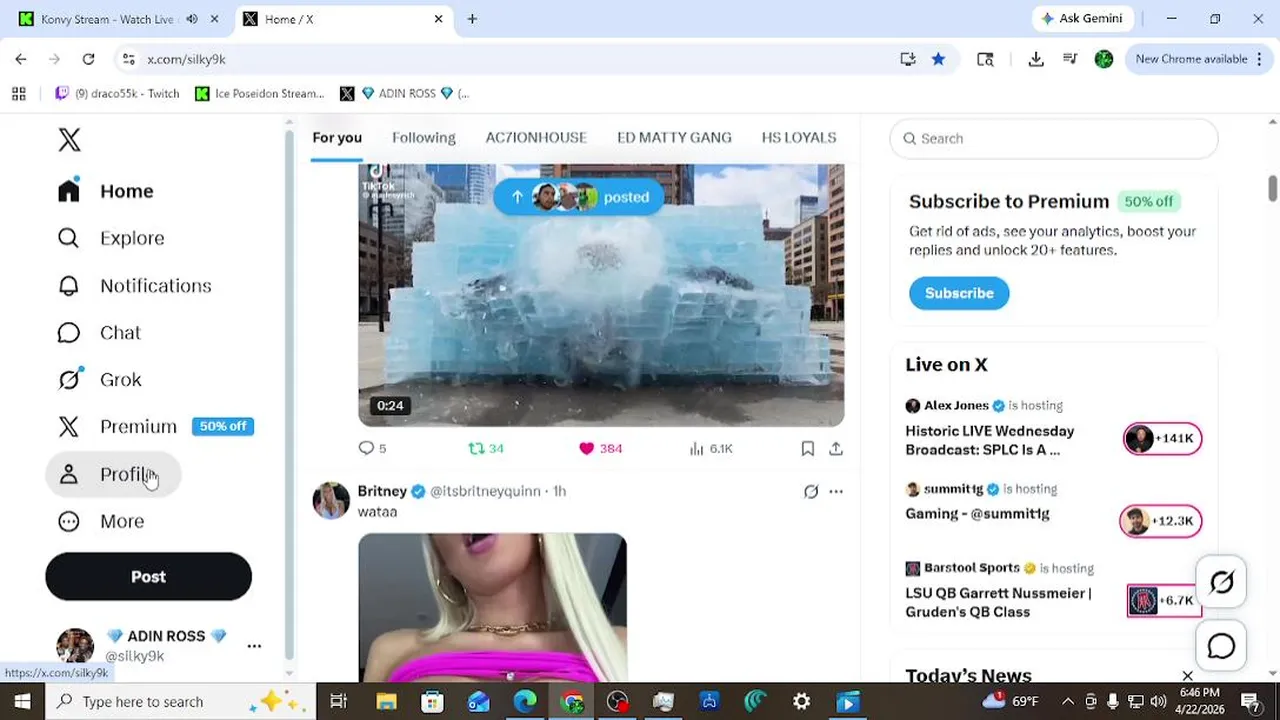Image resolution: width=1280 pixels, height=720 pixels.
Task: Open the ADIN ROSS bookmark in bookmarks bar
Action: coord(404,93)
